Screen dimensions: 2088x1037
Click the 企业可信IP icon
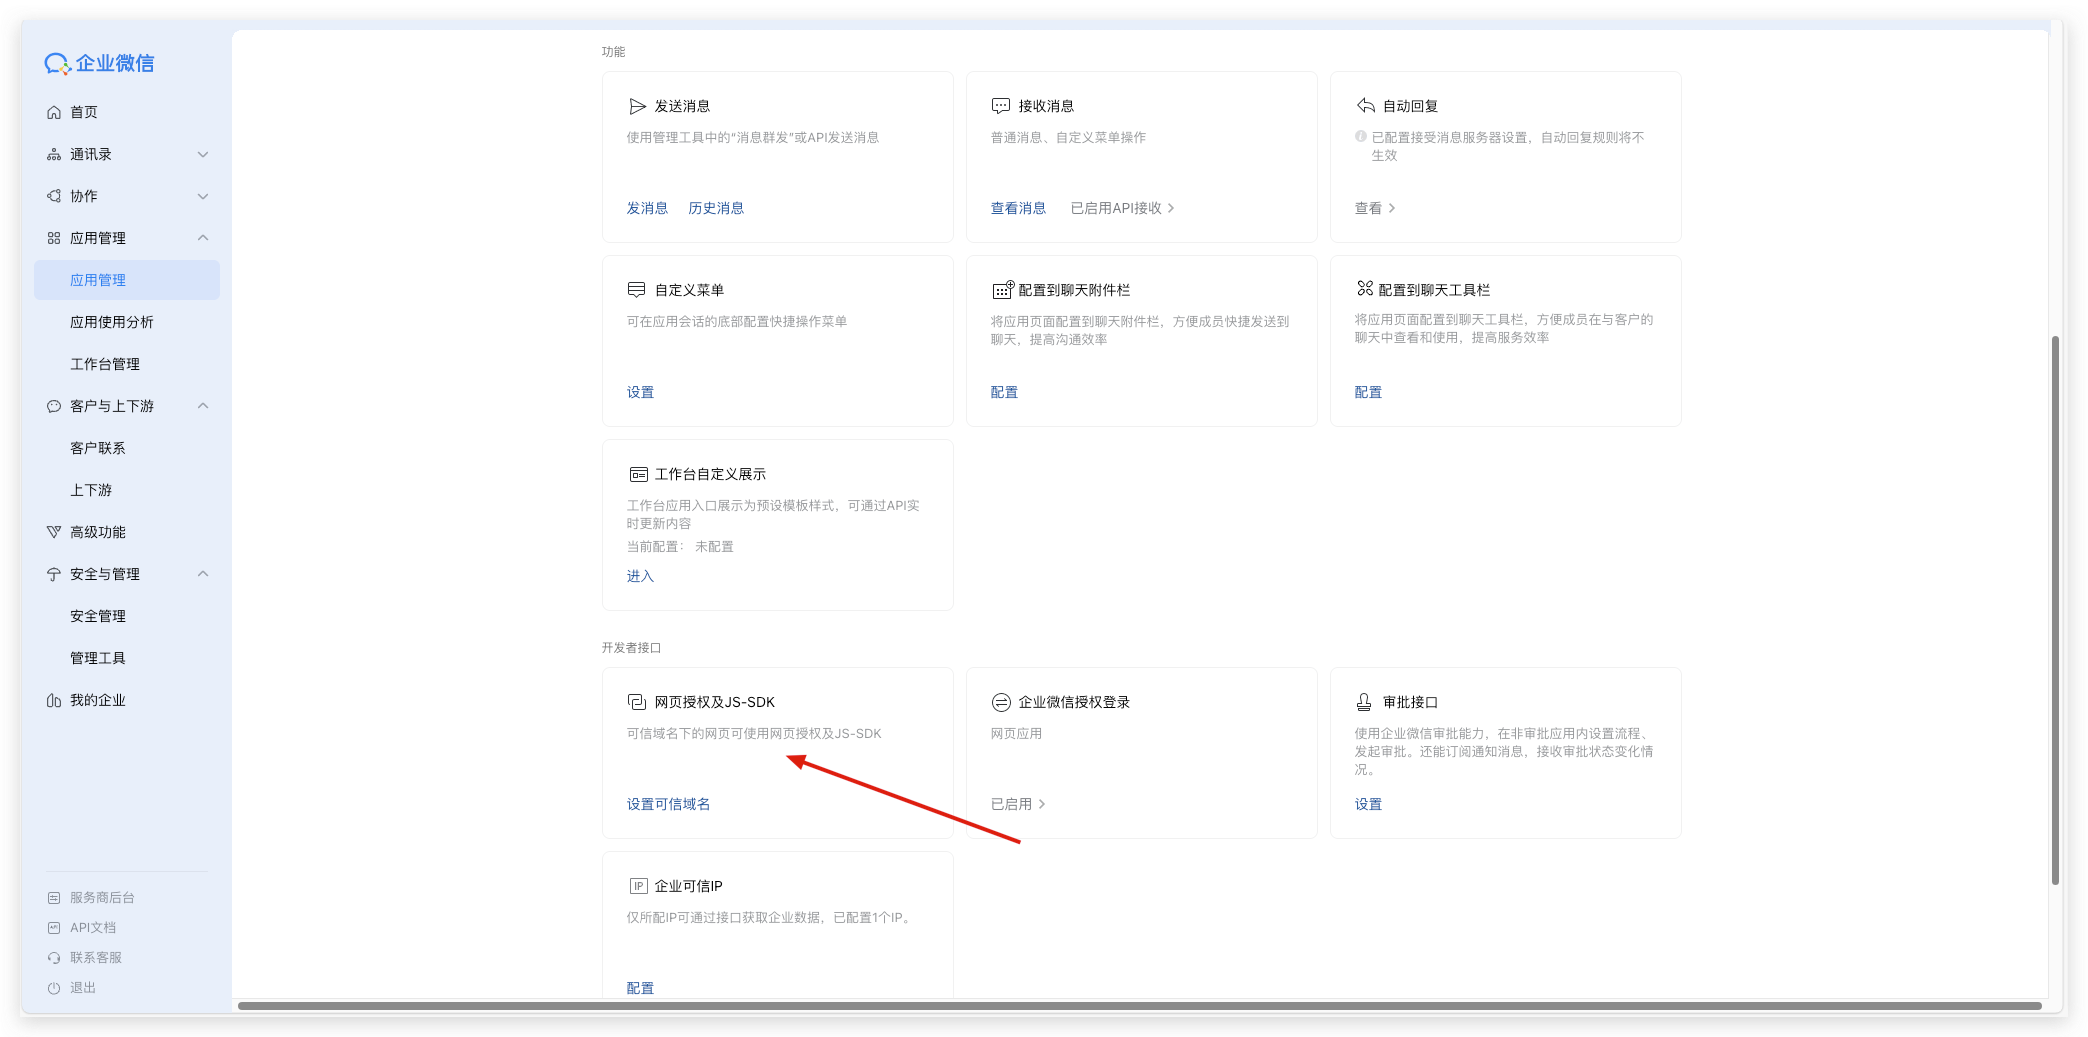(x=638, y=886)
